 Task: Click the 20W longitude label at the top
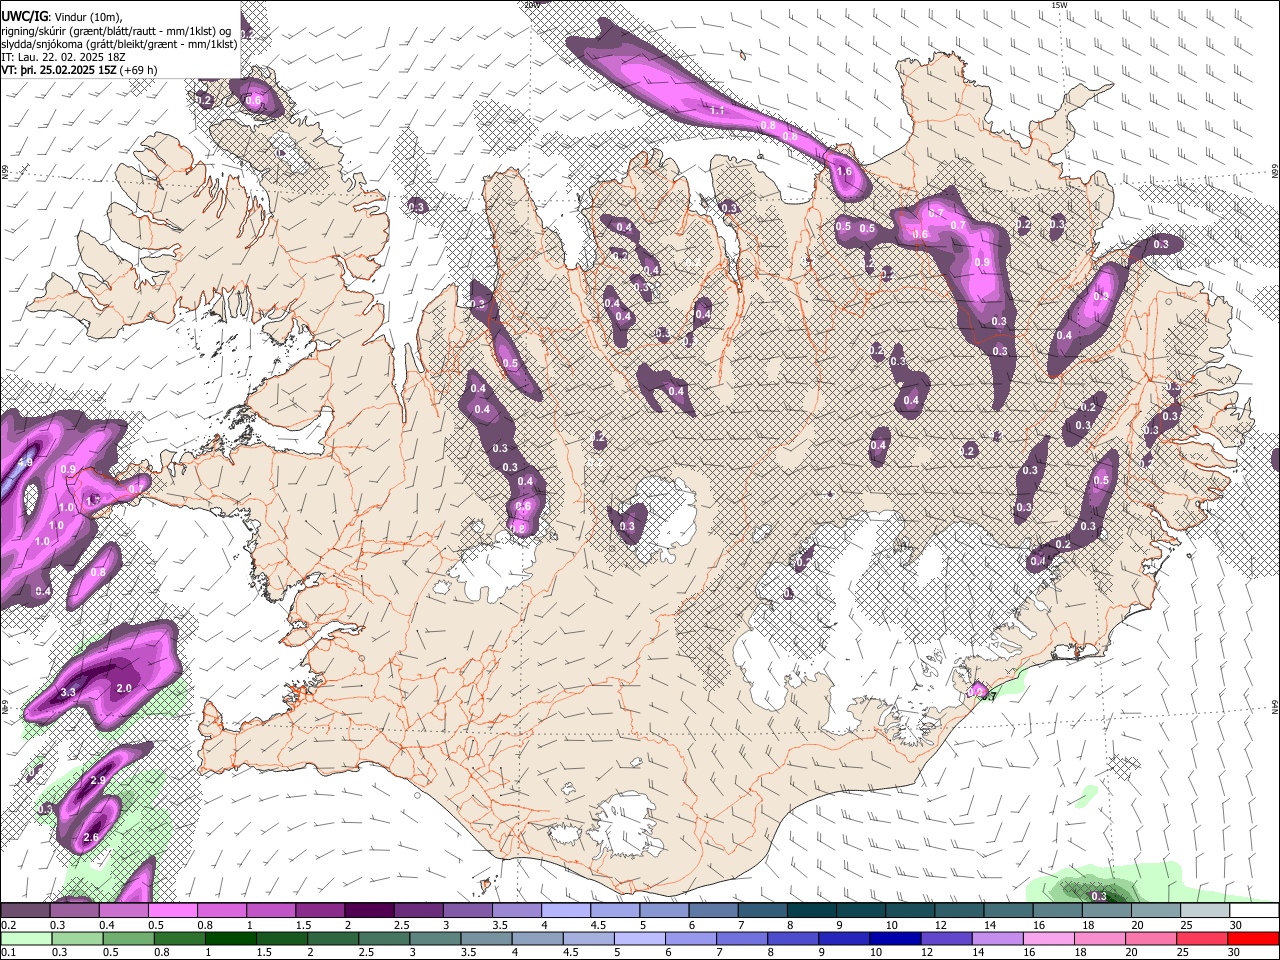(x=531, y=5)
